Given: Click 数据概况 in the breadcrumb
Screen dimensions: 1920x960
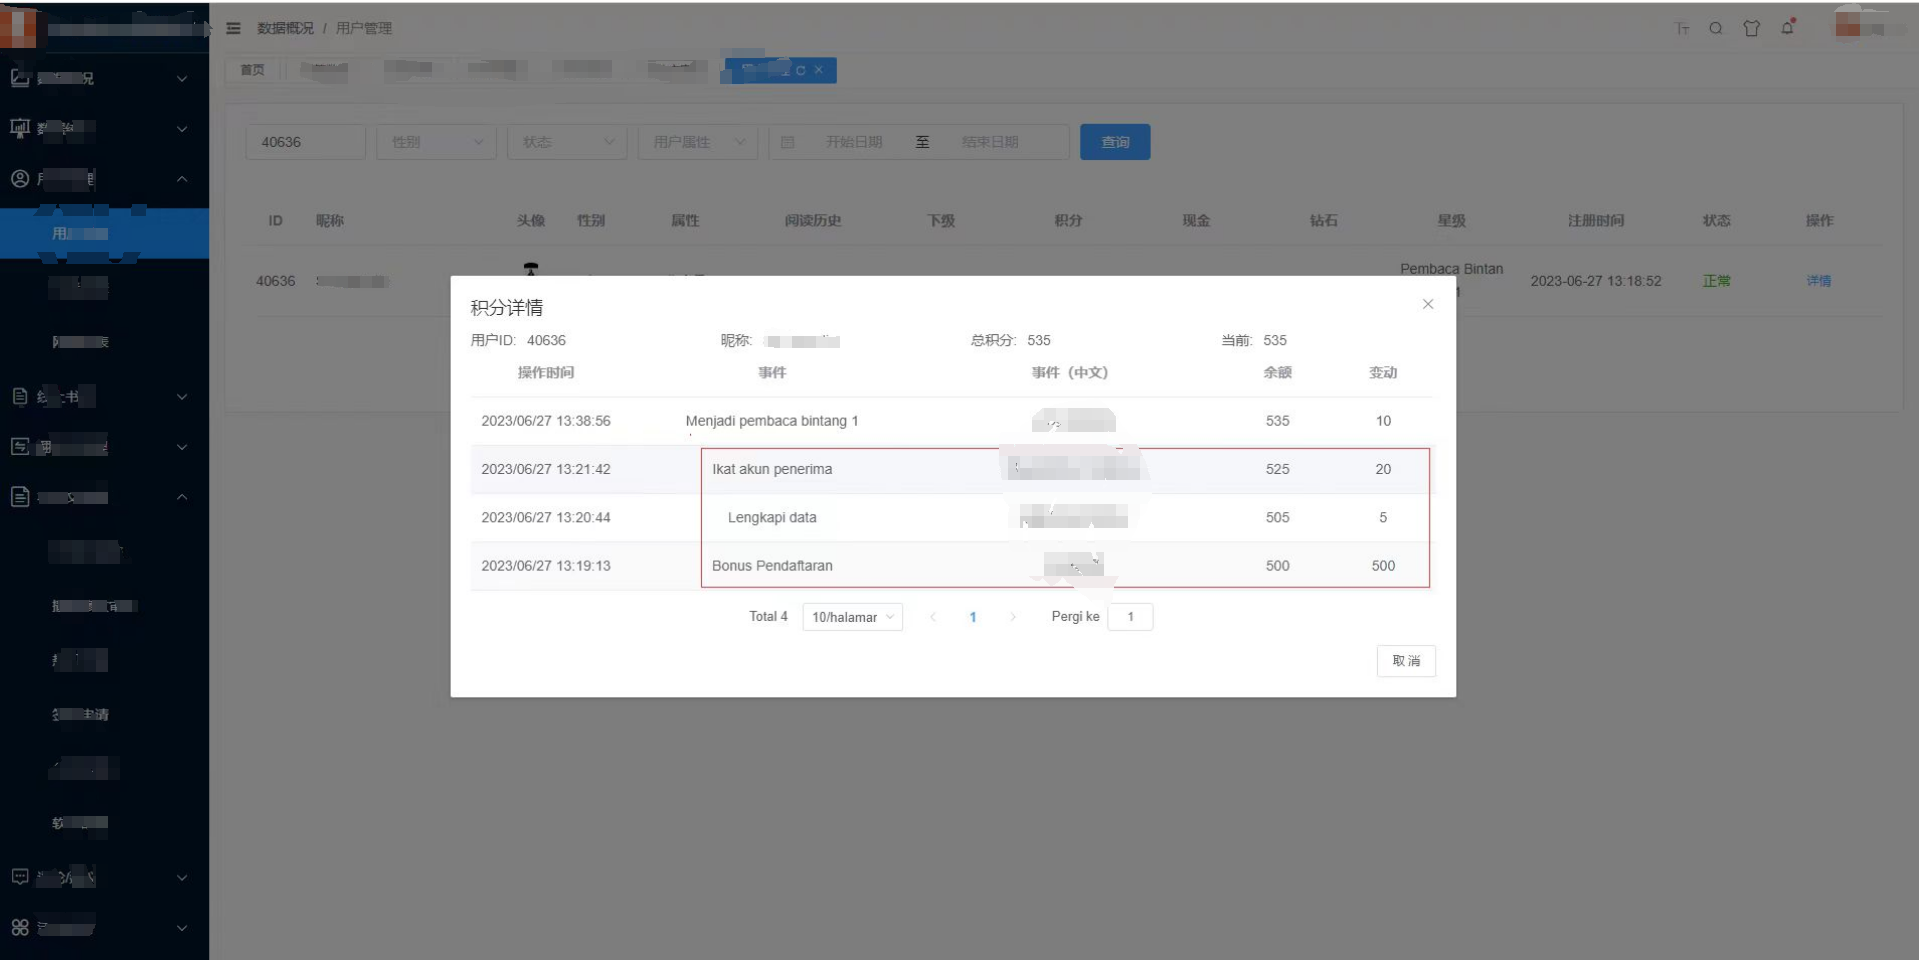Looking at the screenshot, I should coord(285,28).
